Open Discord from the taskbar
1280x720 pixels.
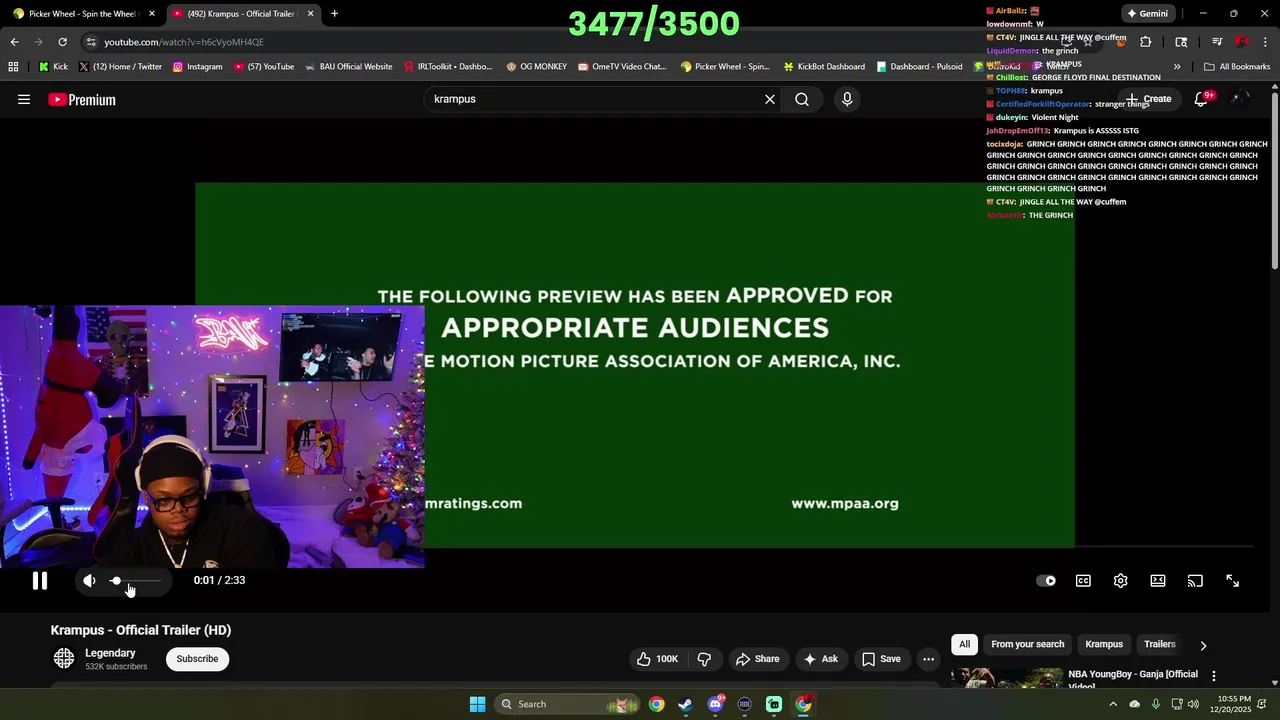[x=715, y=704]
